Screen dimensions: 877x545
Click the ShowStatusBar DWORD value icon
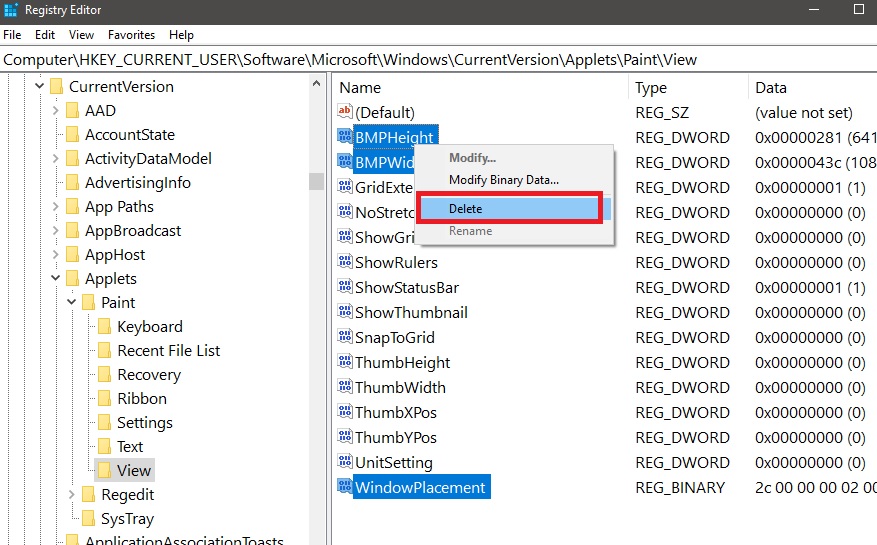[345, 286]
